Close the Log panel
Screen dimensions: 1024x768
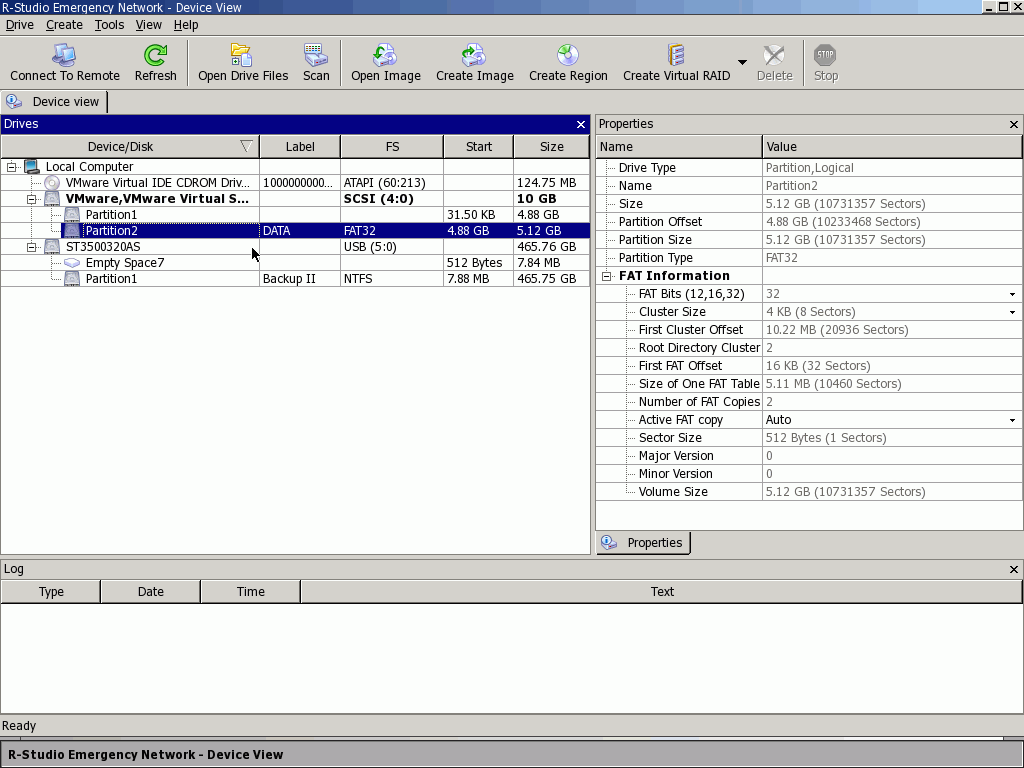click(1014, 569)
